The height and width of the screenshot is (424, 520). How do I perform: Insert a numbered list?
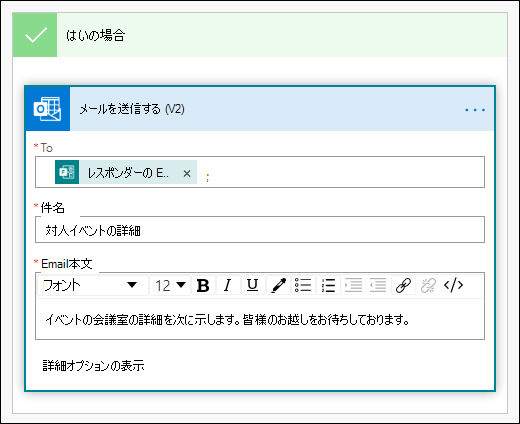(x=328, y=286)
